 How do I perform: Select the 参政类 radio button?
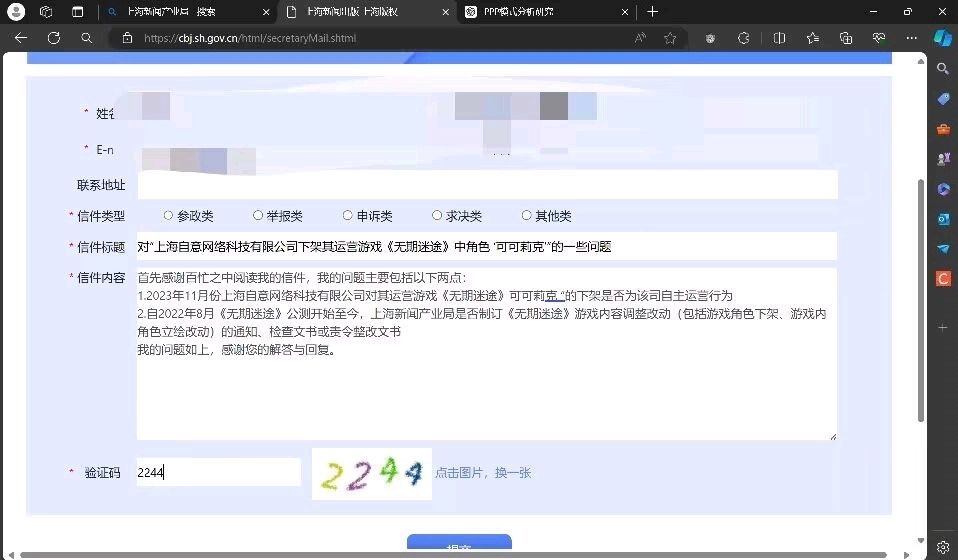tap(168, 216)
